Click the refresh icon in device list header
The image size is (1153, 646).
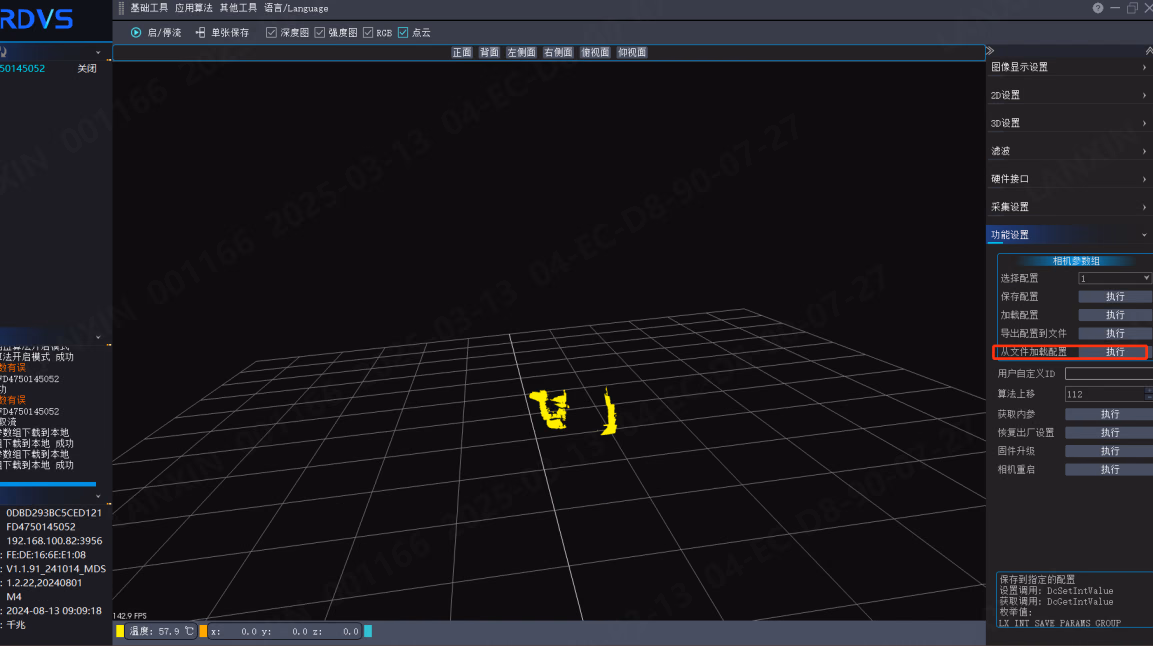[x=3, y=52]
